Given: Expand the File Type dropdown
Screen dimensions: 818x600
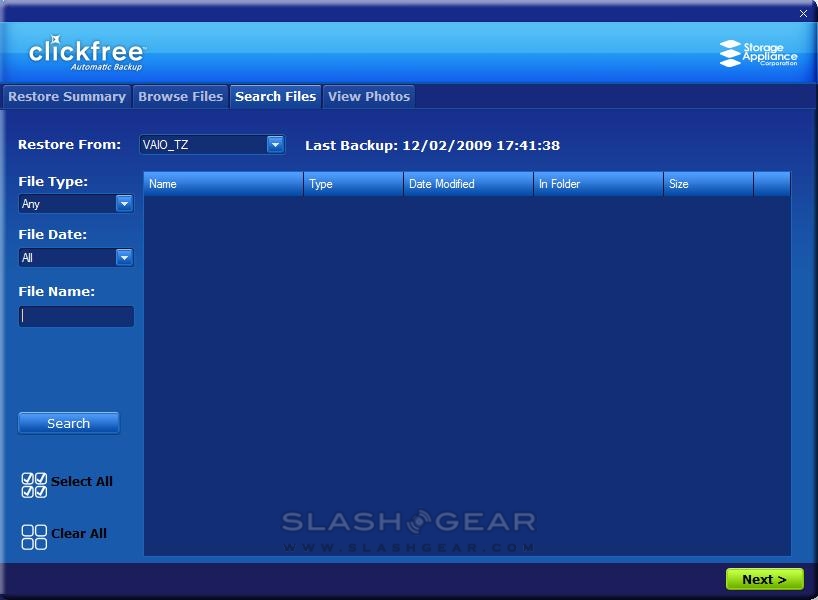Looking at the screenshot, I should [124, 204].
